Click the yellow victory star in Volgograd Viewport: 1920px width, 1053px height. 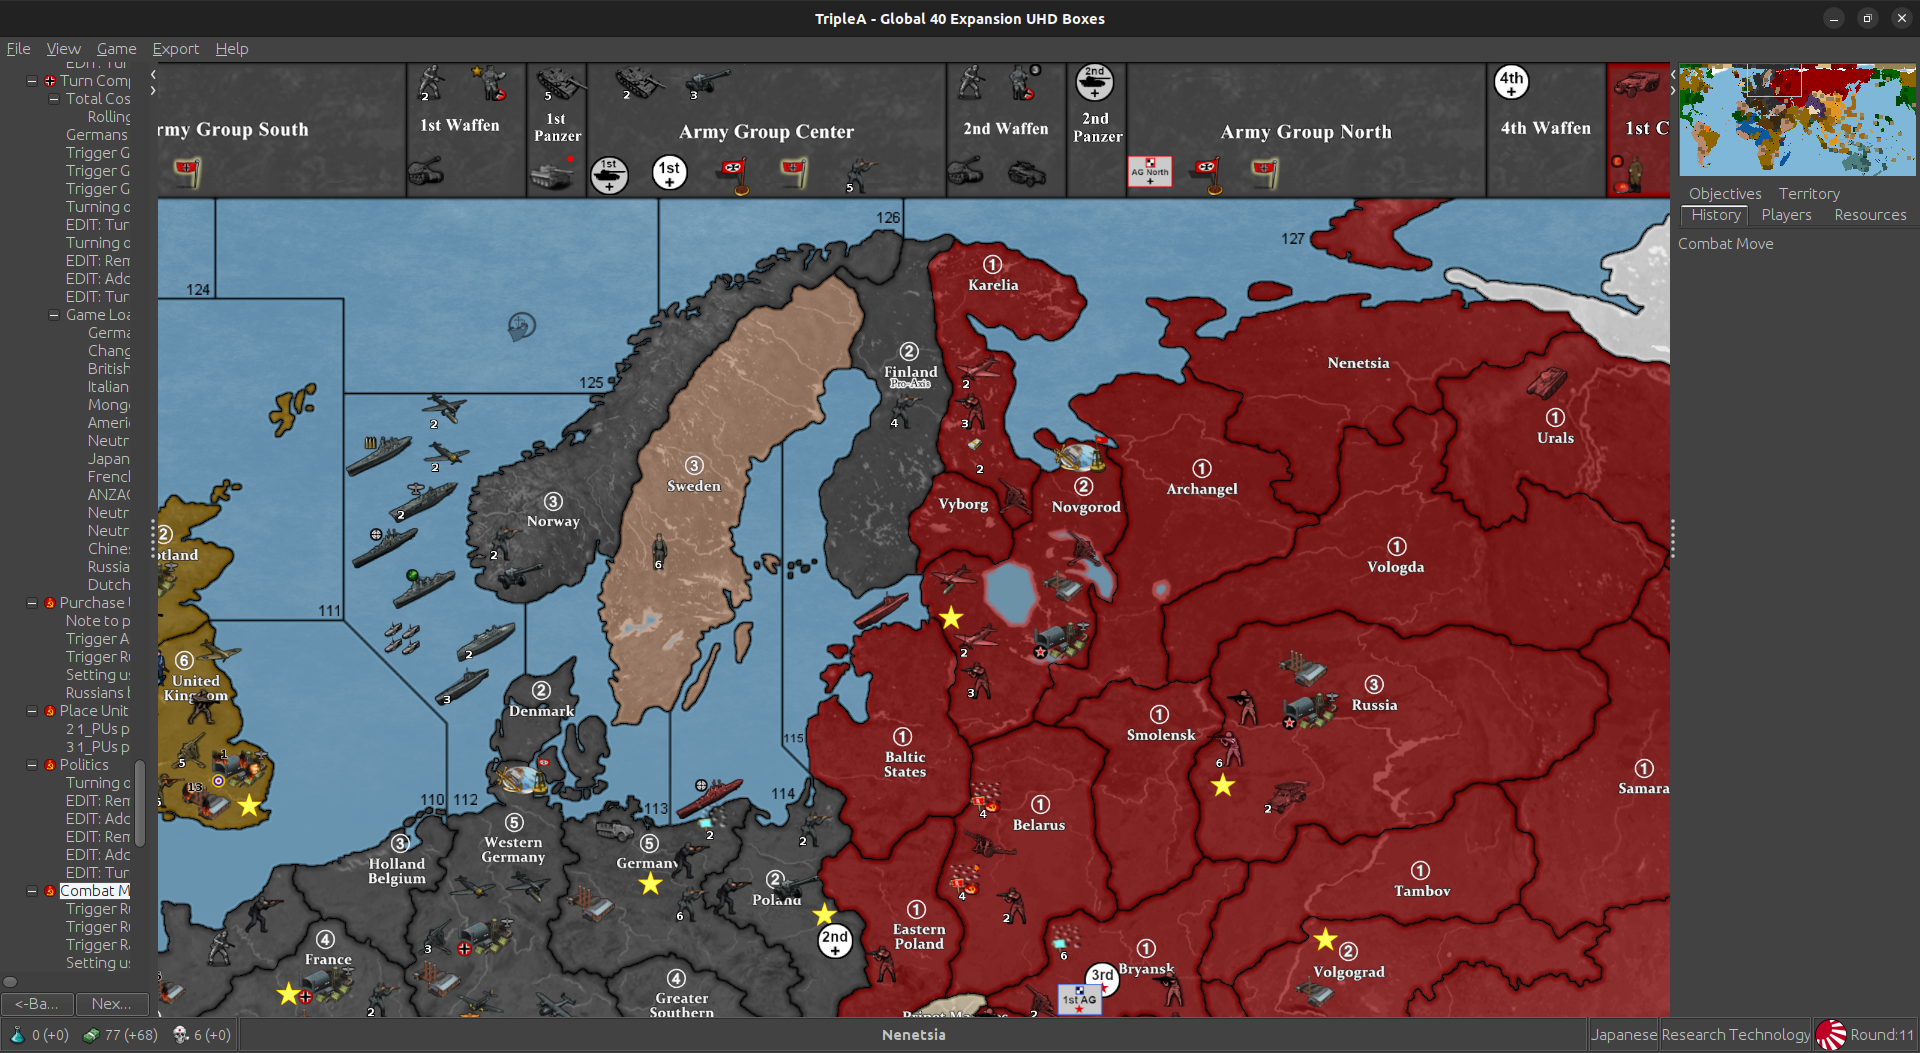coord(1325,939)
